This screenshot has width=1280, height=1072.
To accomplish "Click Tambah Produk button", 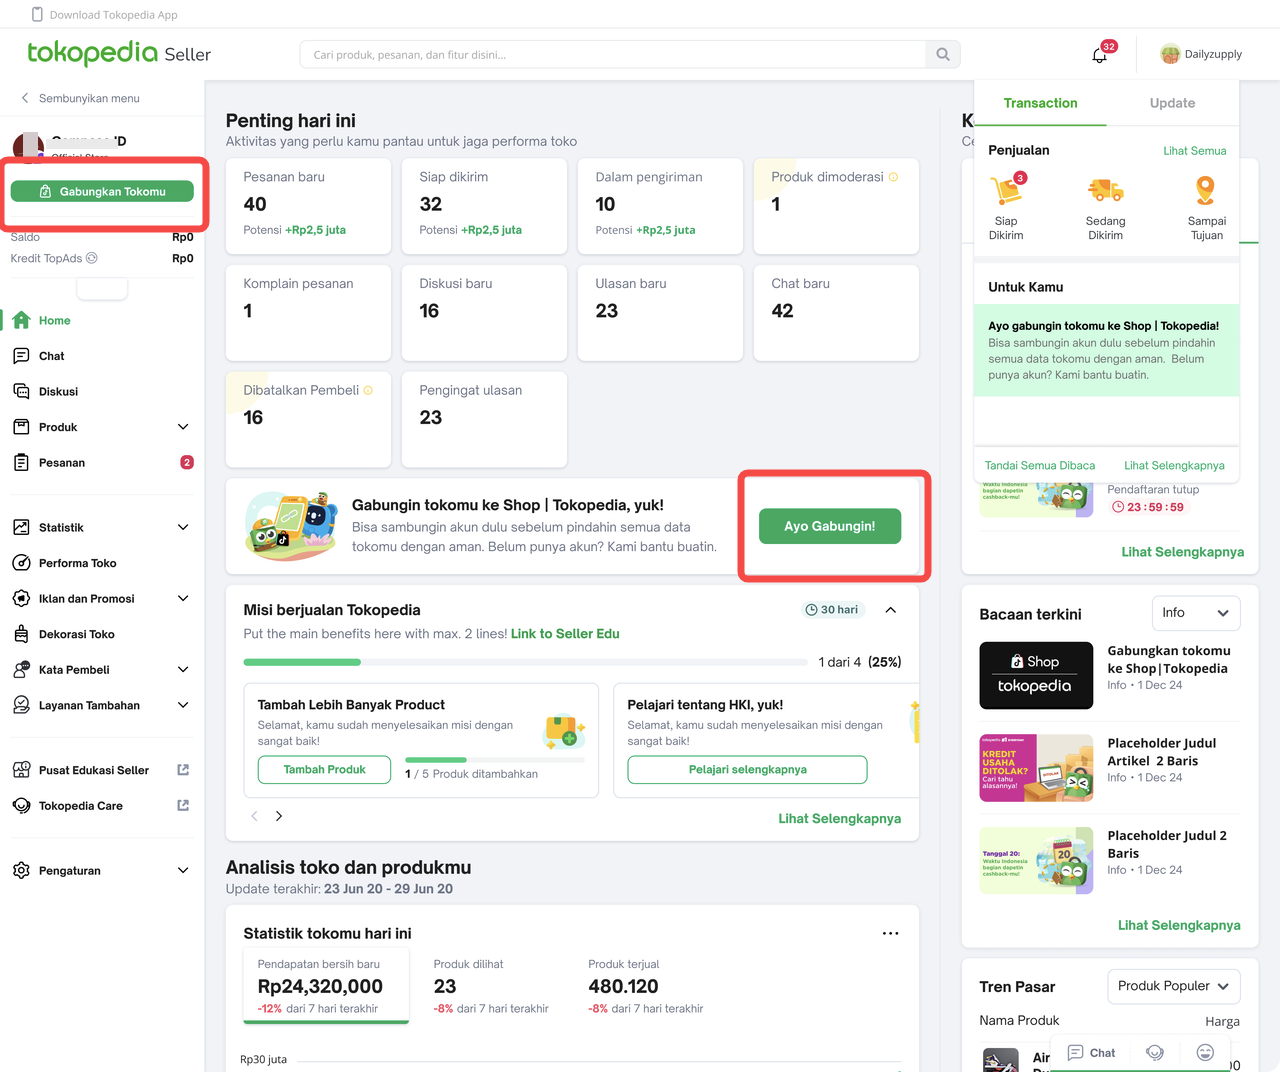I will coord(324,770).
